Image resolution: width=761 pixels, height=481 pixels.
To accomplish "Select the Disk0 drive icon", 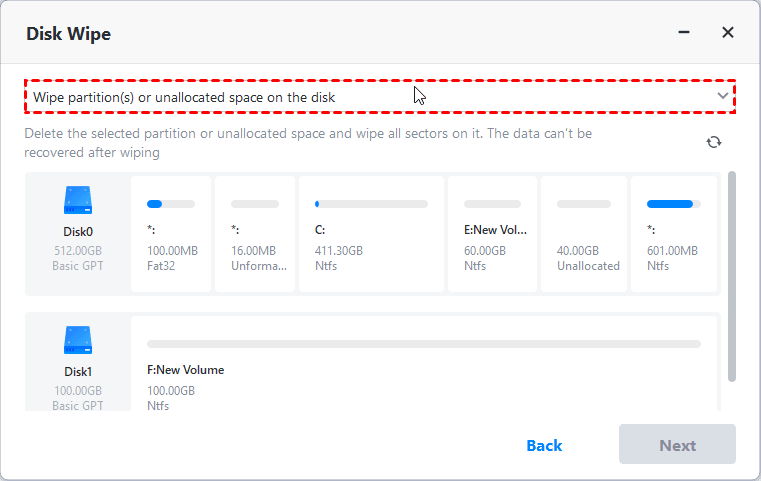I will (78, 200).
